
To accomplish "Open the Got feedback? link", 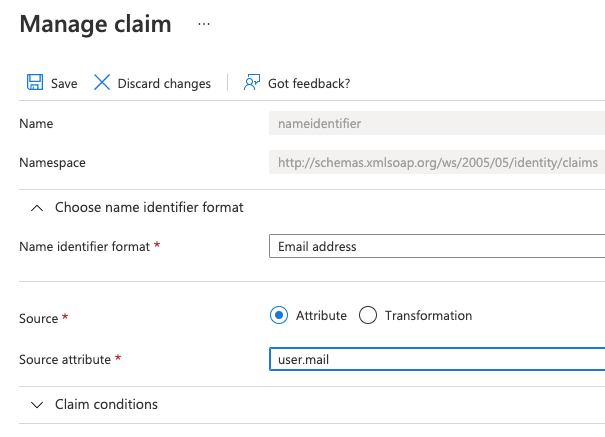I will (x=308, y=84).
